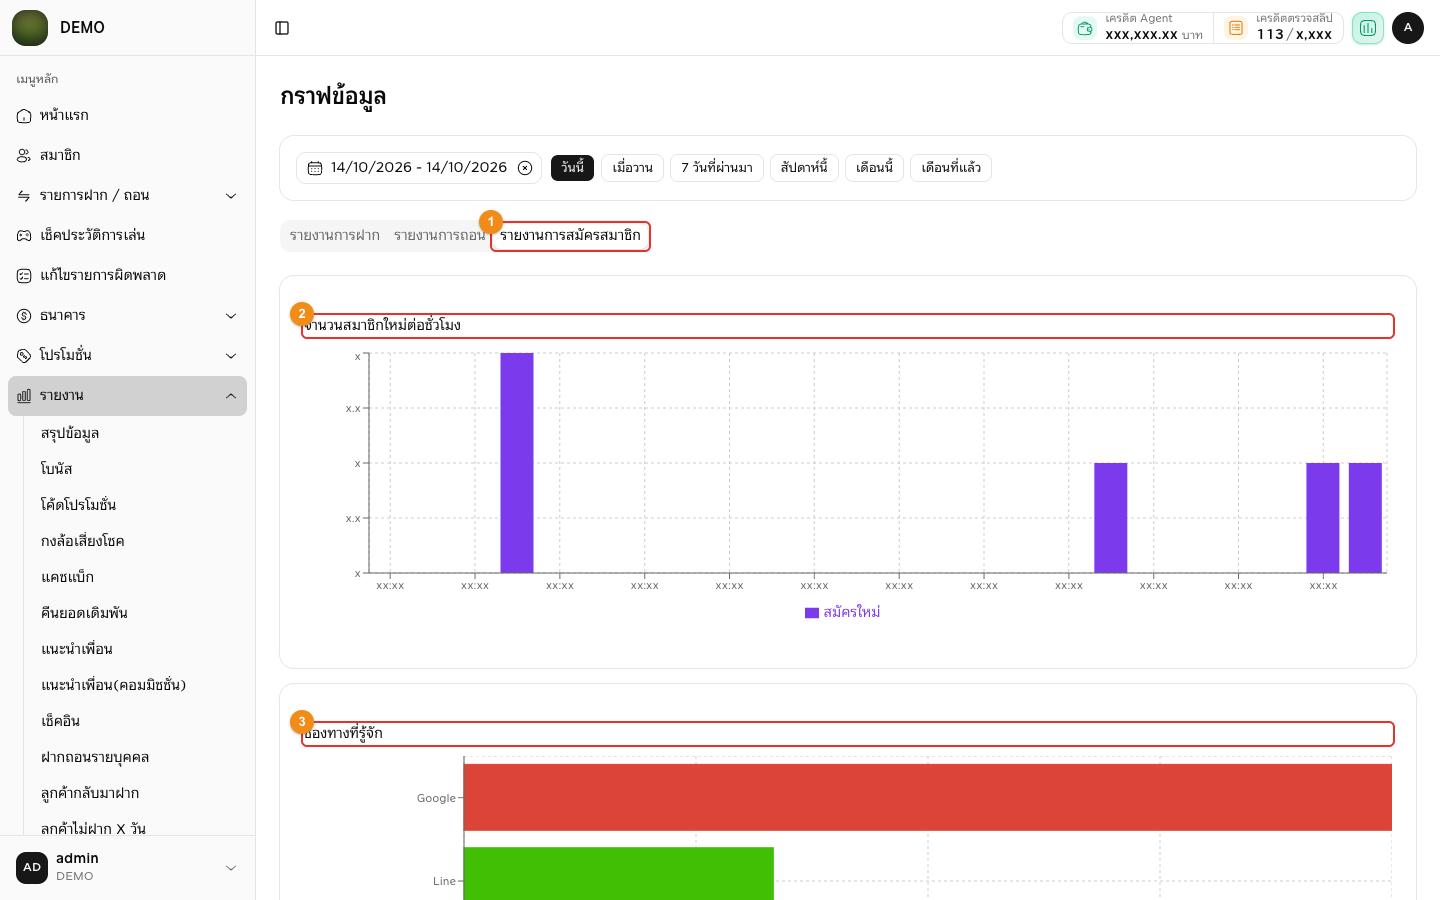Expand the ธนาคาร menu
The image size is (1440, 900).
pyautogui.click(x=127, y=316)
